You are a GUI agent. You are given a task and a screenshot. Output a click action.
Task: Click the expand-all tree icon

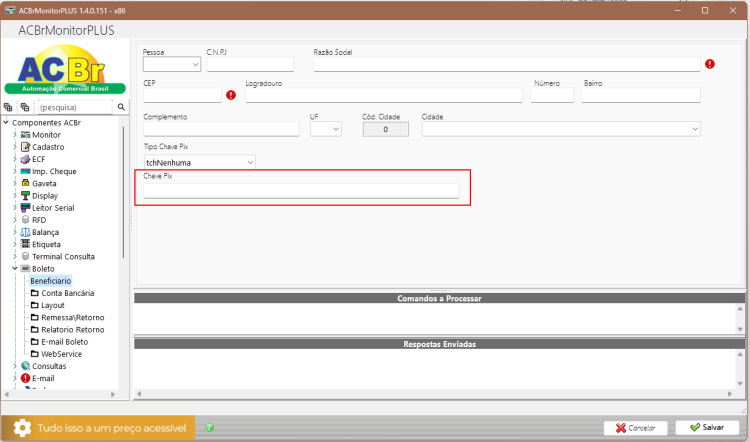8,107
